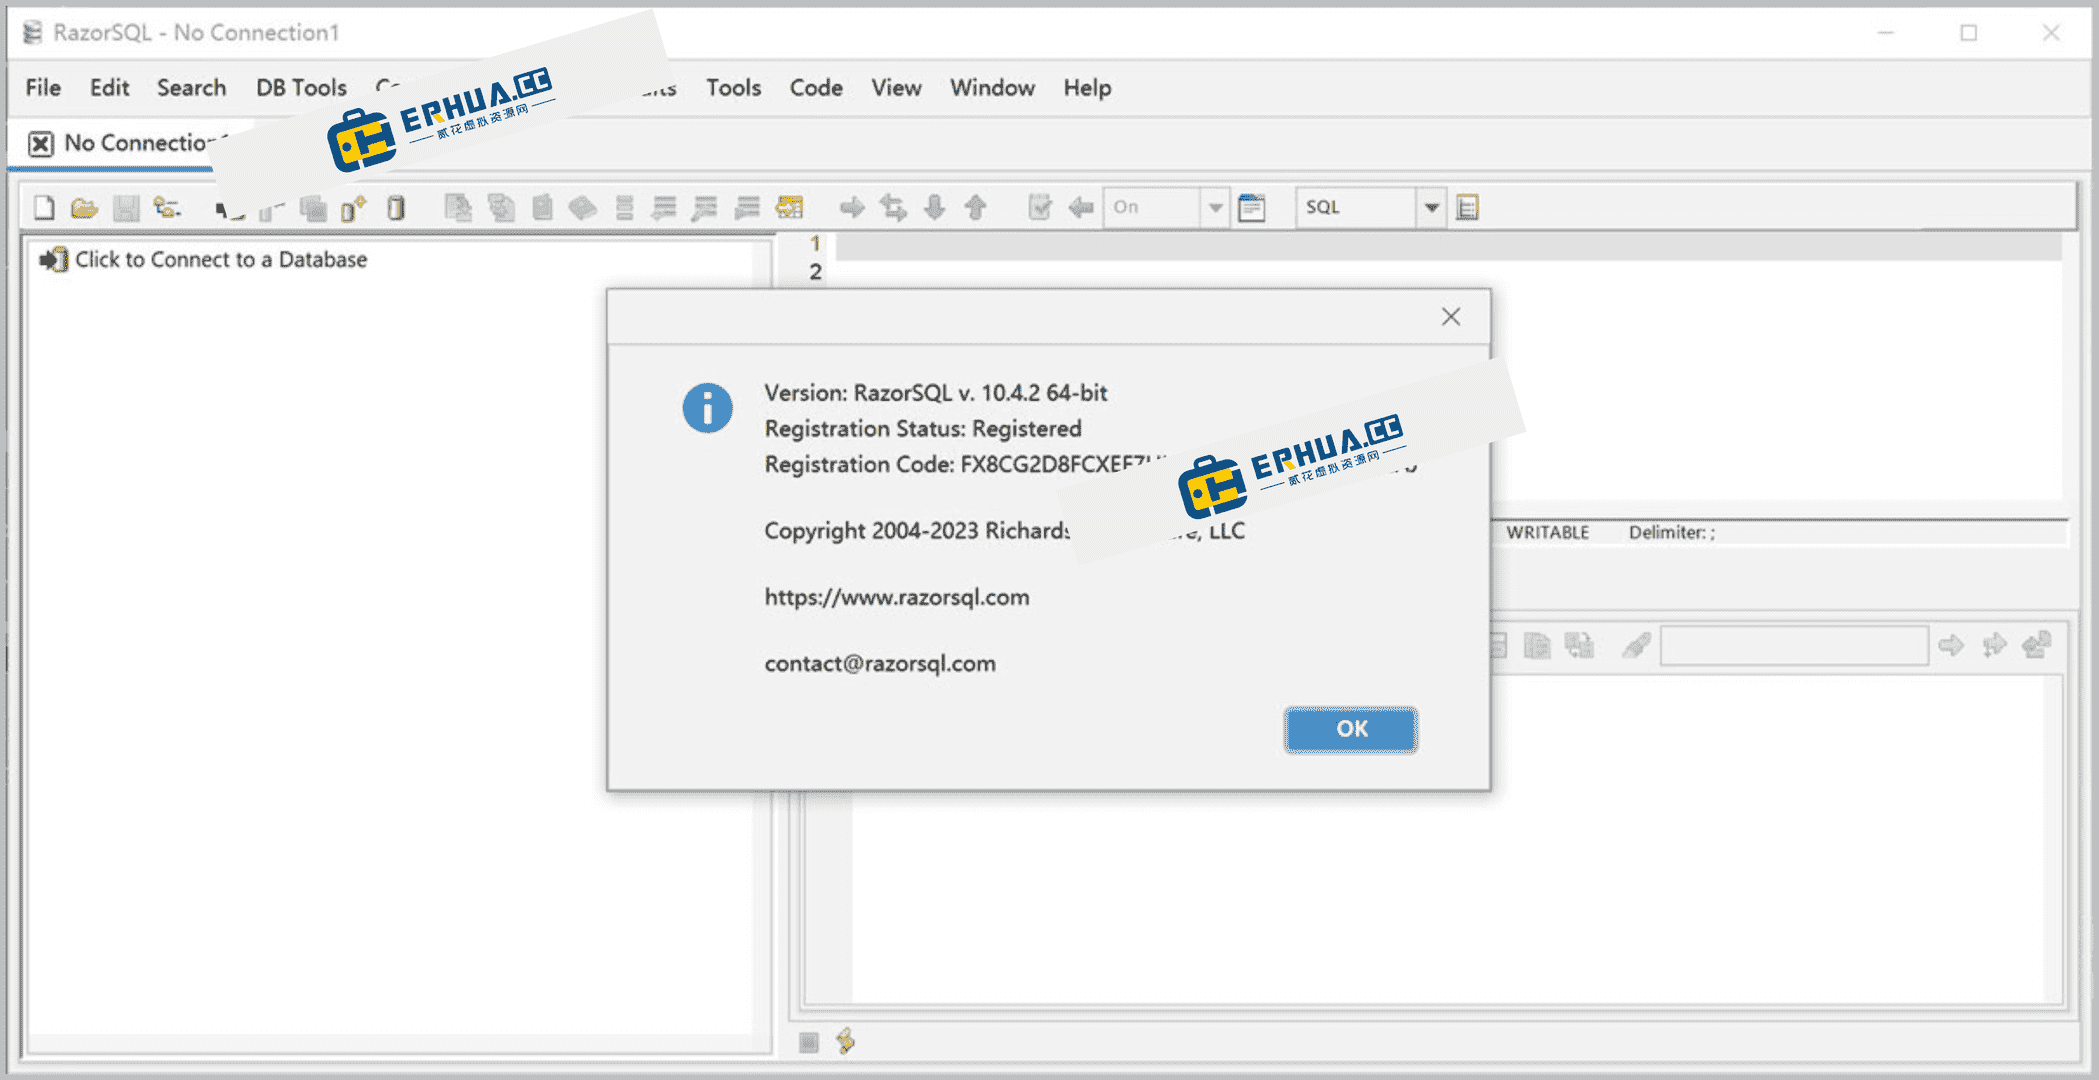Click the contact@razorsql.com text
Image resolution: width=2099 pixels, height=1080 pixels.
tap(880, 664)
